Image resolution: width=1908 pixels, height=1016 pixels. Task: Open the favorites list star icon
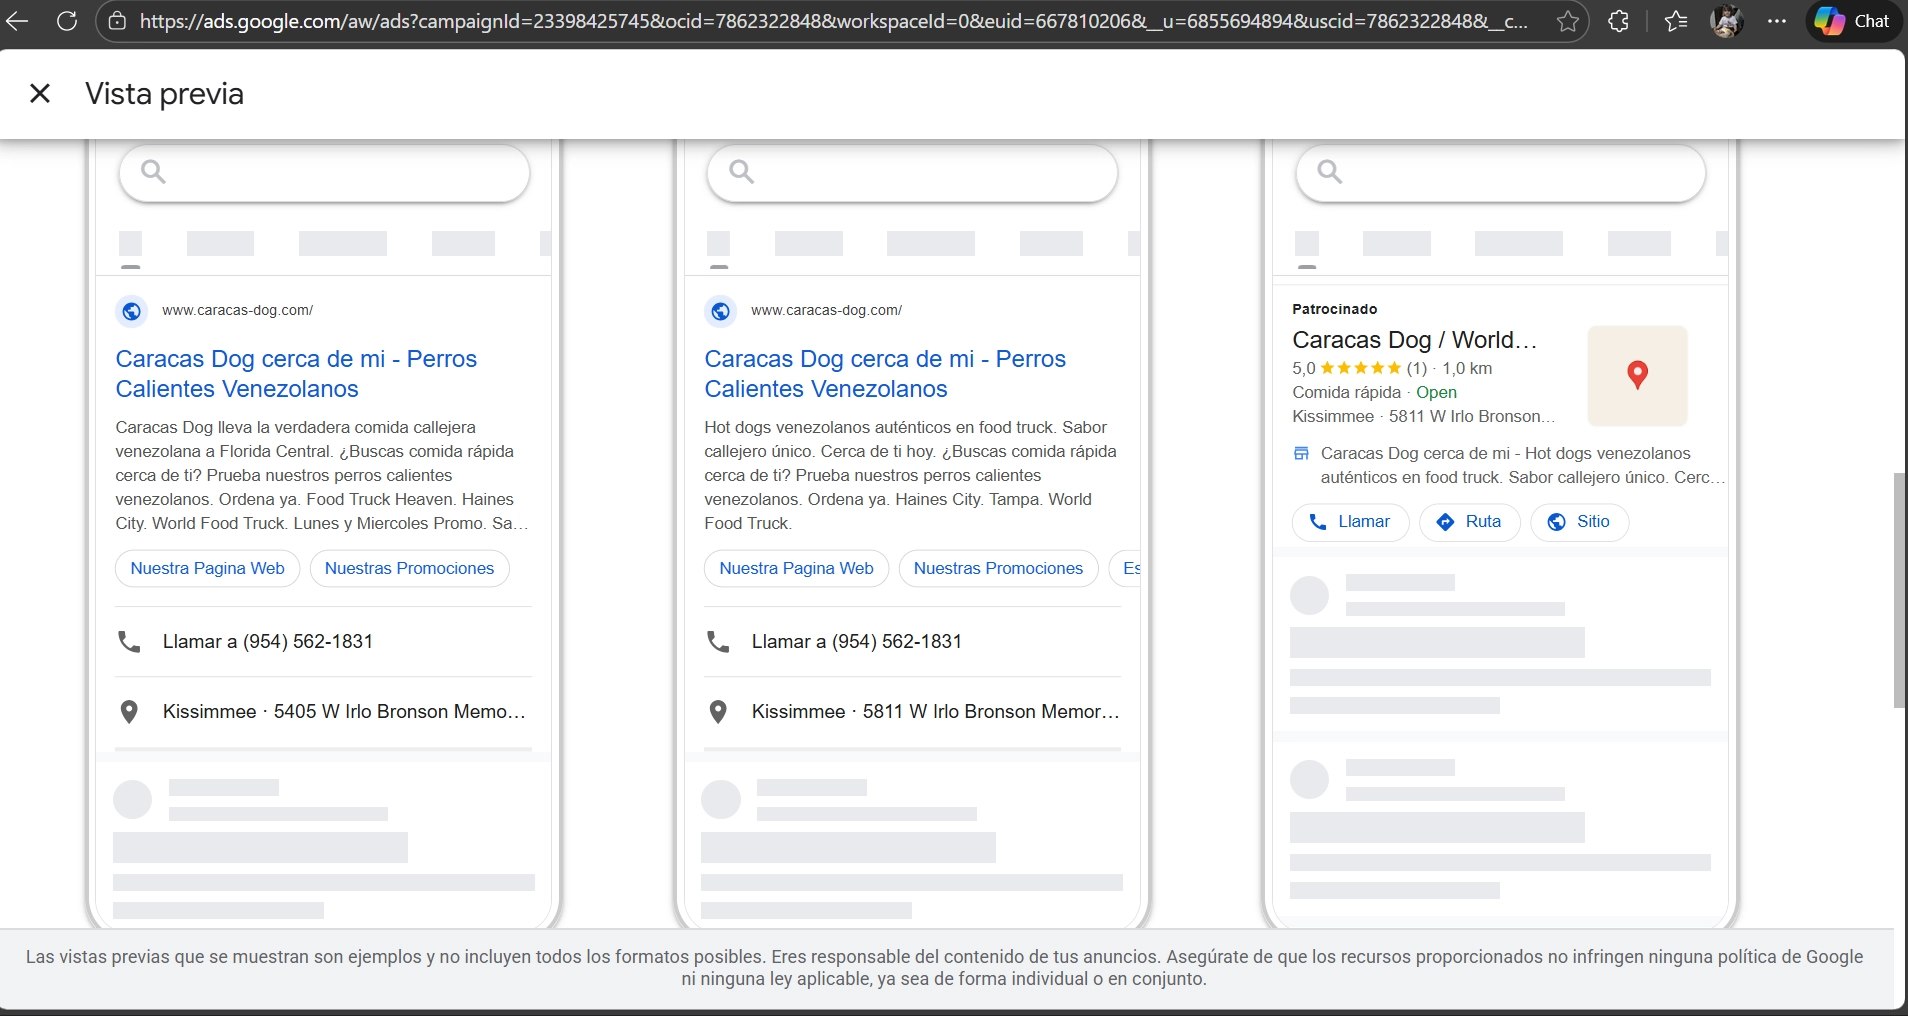coord(1675,21)
